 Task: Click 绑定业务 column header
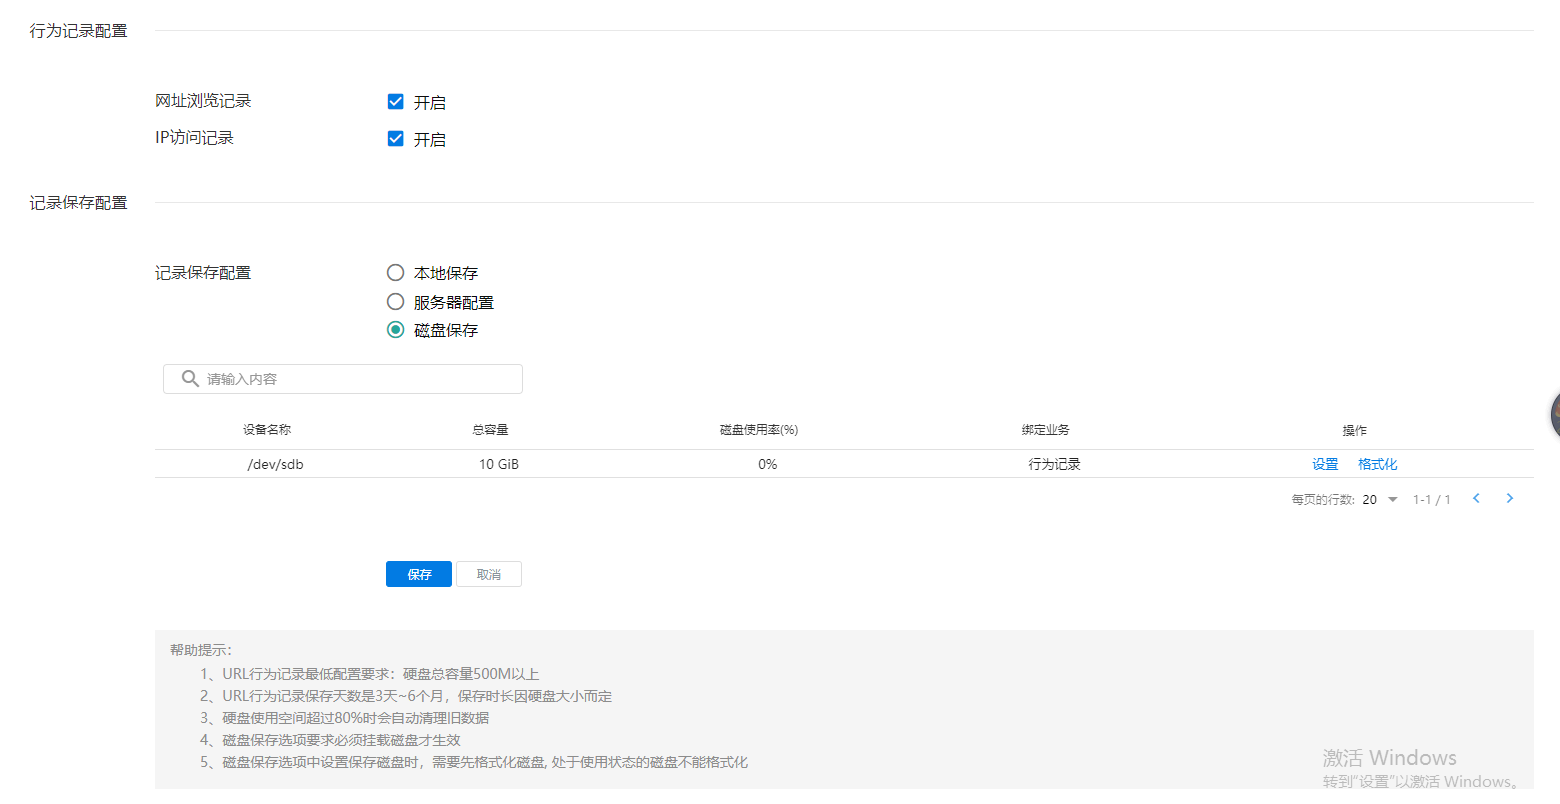pos(1046,430)
